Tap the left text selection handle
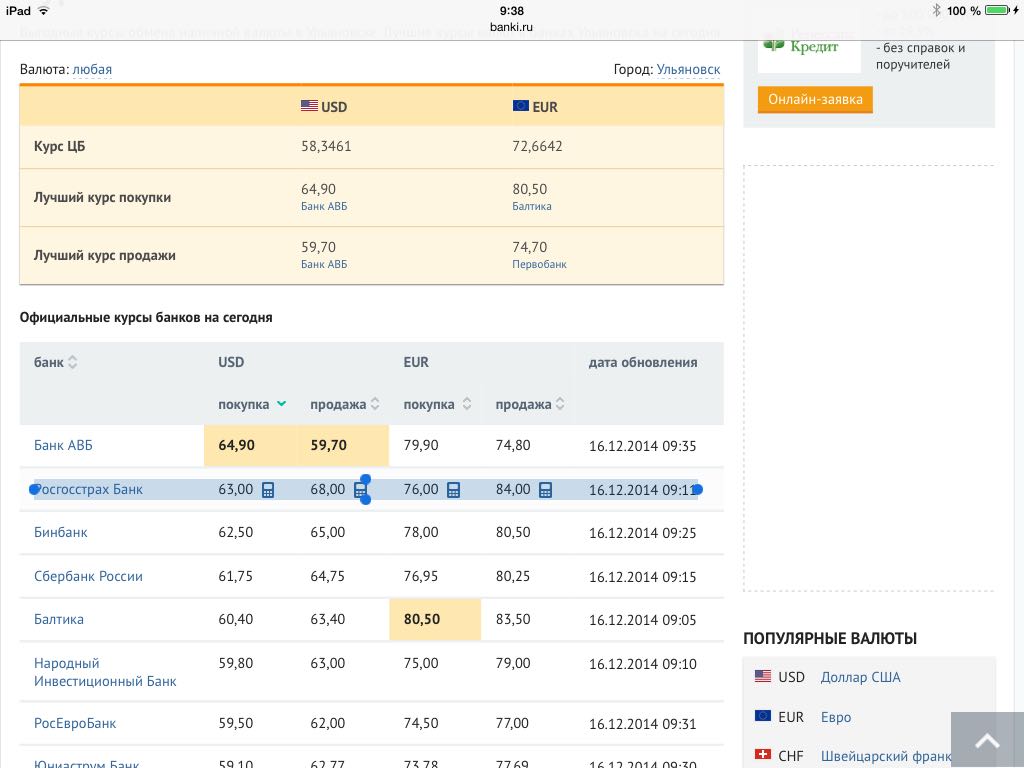The width and height of the screenshot is (1024, 768). point(35,489)
